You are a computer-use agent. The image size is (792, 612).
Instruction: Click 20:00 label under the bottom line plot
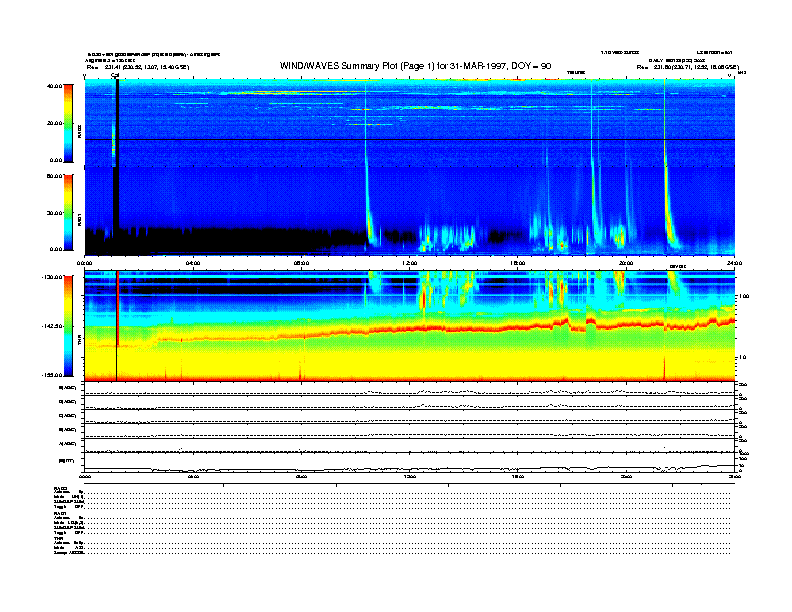(x=626, y=476)
